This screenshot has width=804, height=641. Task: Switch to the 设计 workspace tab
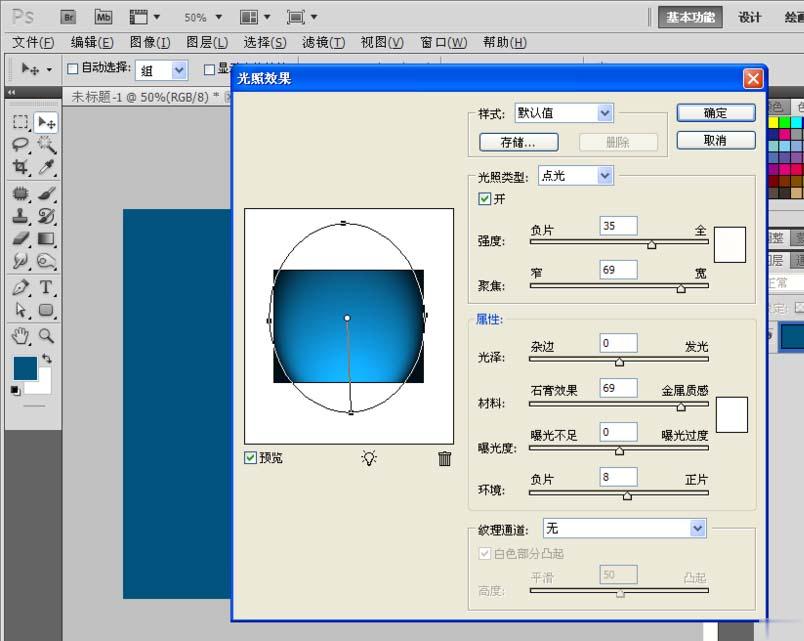[x=750, y=17]
